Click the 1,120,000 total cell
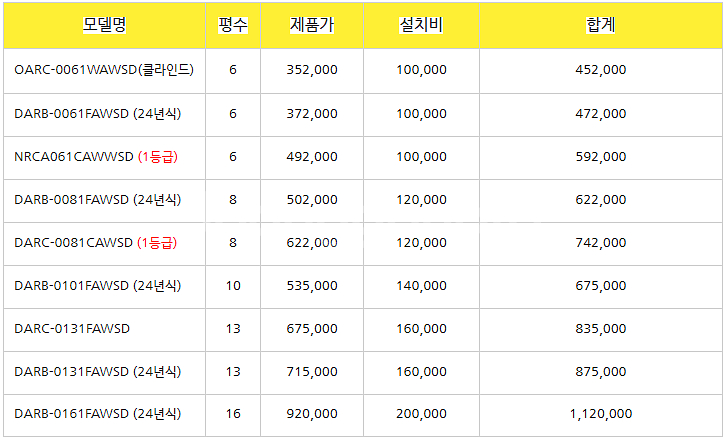727x439 pixels. [600, 414]
